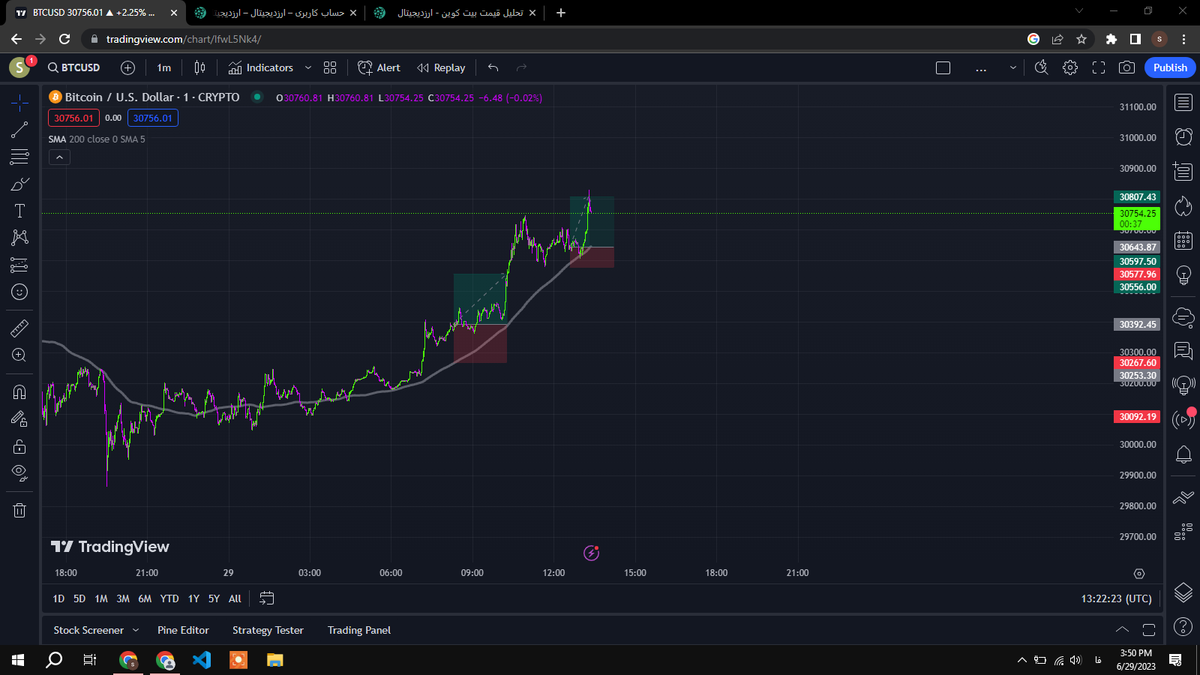The width and height of the screenshot is (1200, 675).
Task: Select the ruler measure tool
Action: coord(19,328)
